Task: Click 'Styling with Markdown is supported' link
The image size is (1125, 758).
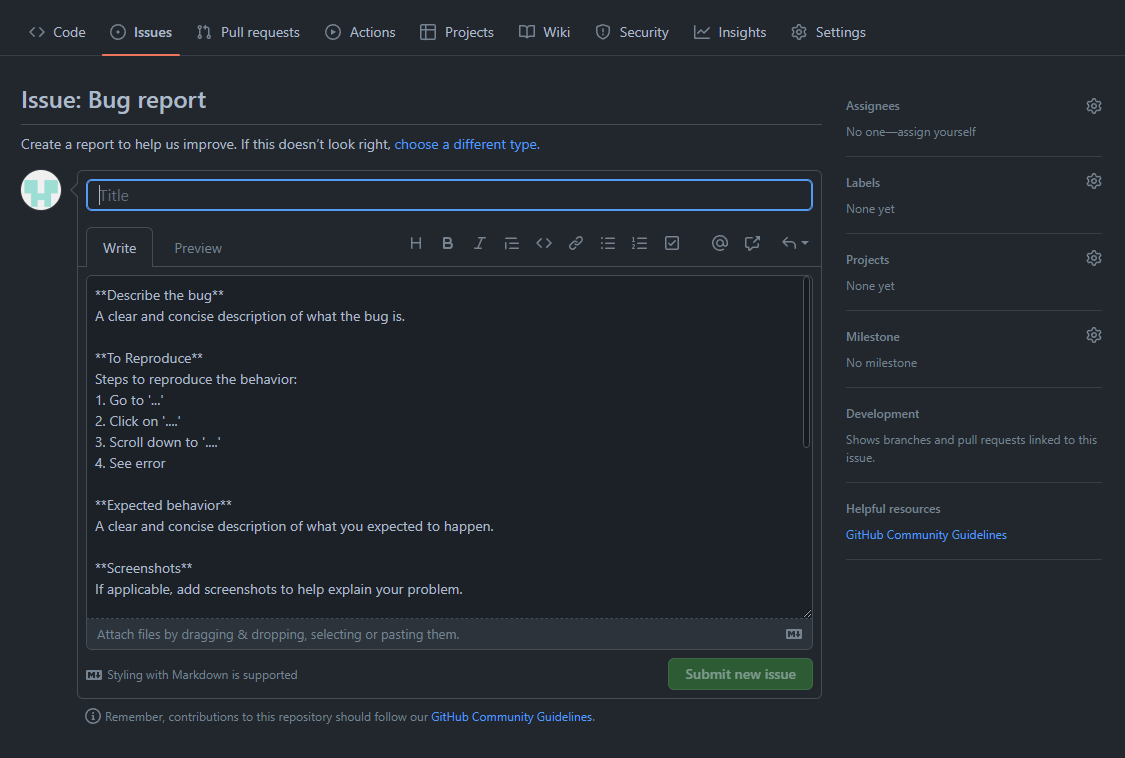Action: point(192,675)
